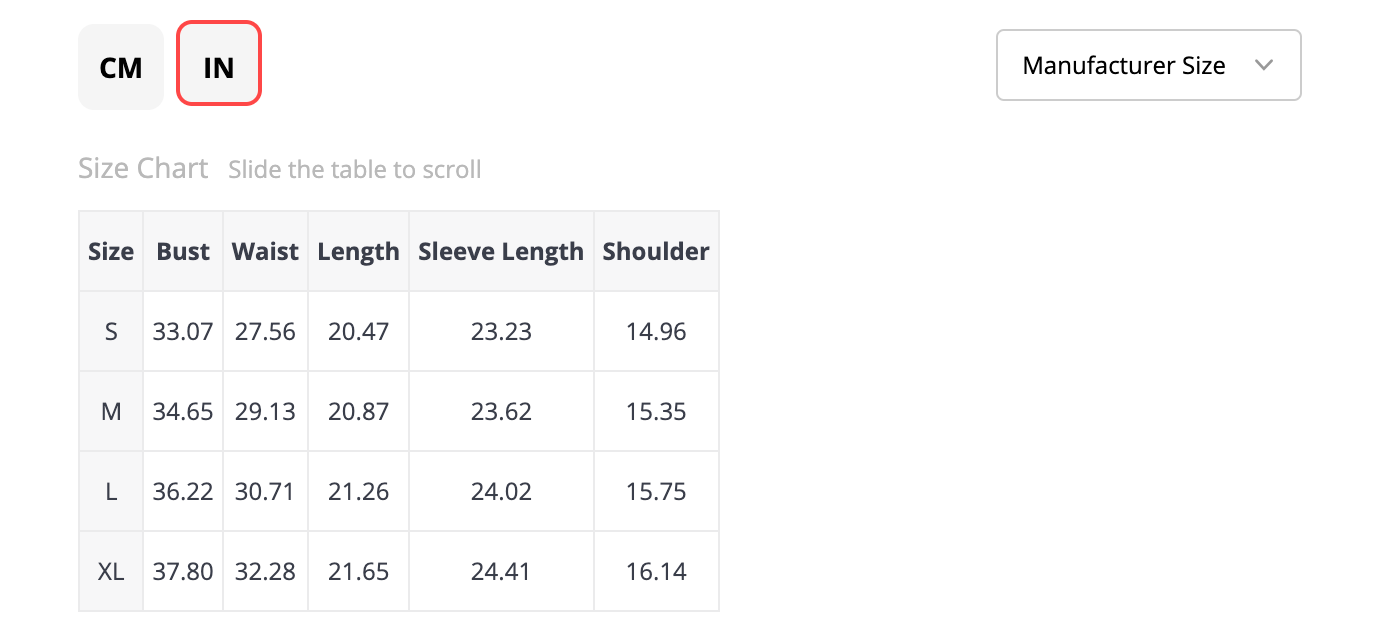Click bust value 33.07 for size S
1388x630 pixels.
click(183, 331)
